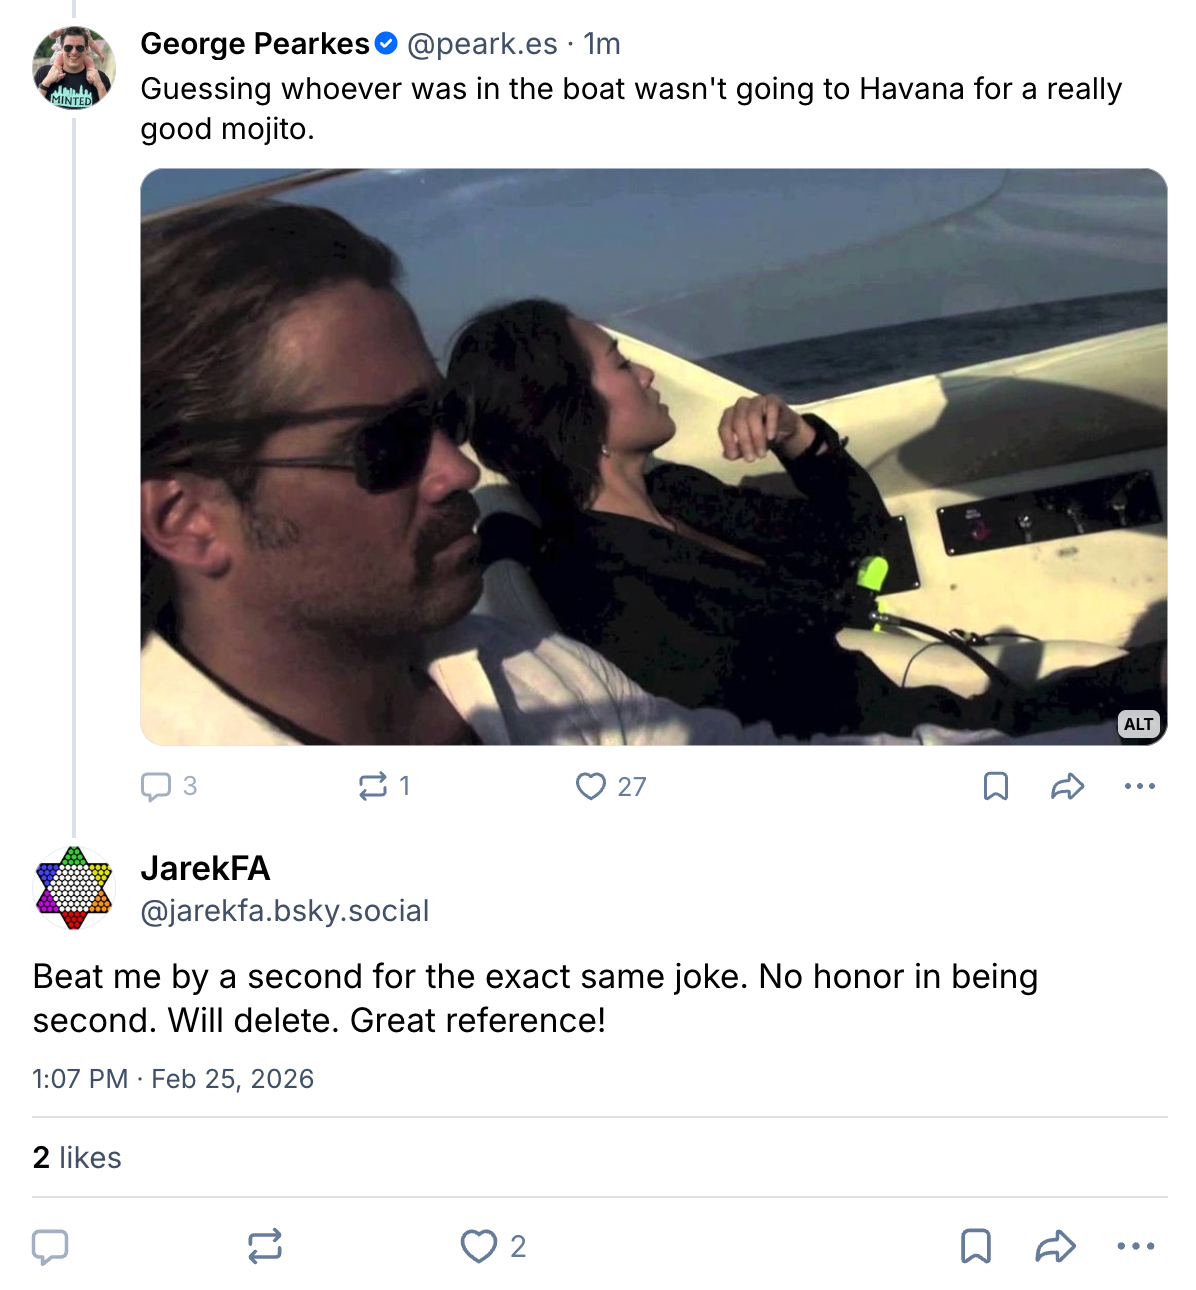
Task: Like George Pearkes' post
Action: click(x=591, y=786)
